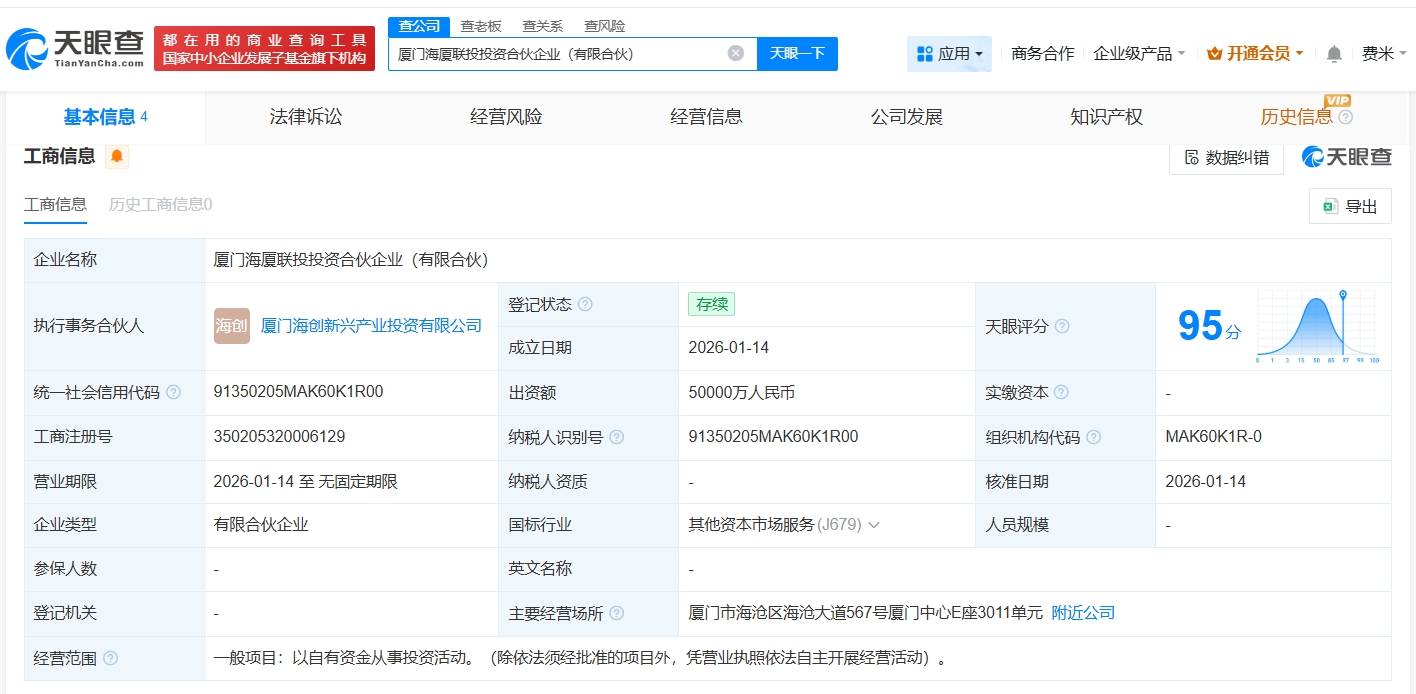Select the 查老板 search tab
The image size is (1416, 694).
[480, 26]
